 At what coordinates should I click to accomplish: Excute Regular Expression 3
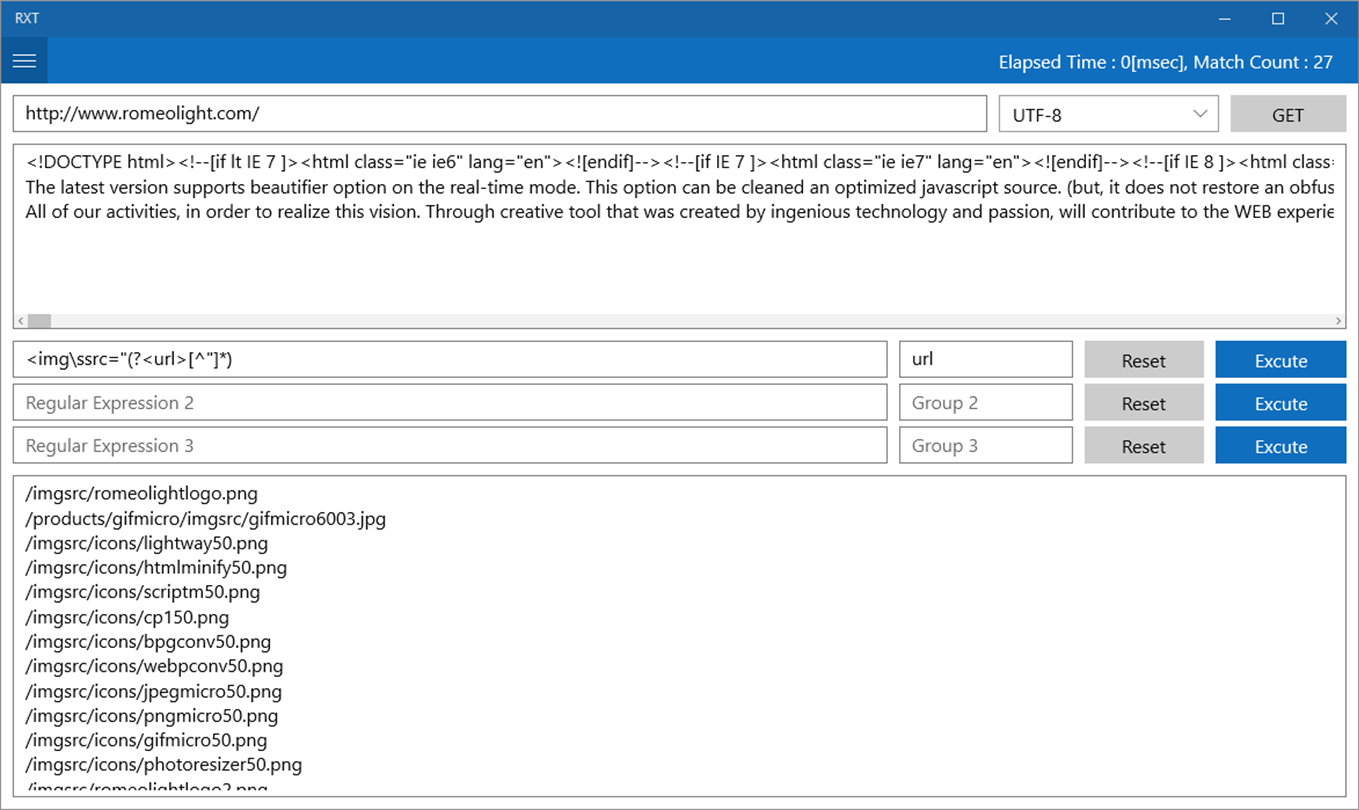point(1281,446)
